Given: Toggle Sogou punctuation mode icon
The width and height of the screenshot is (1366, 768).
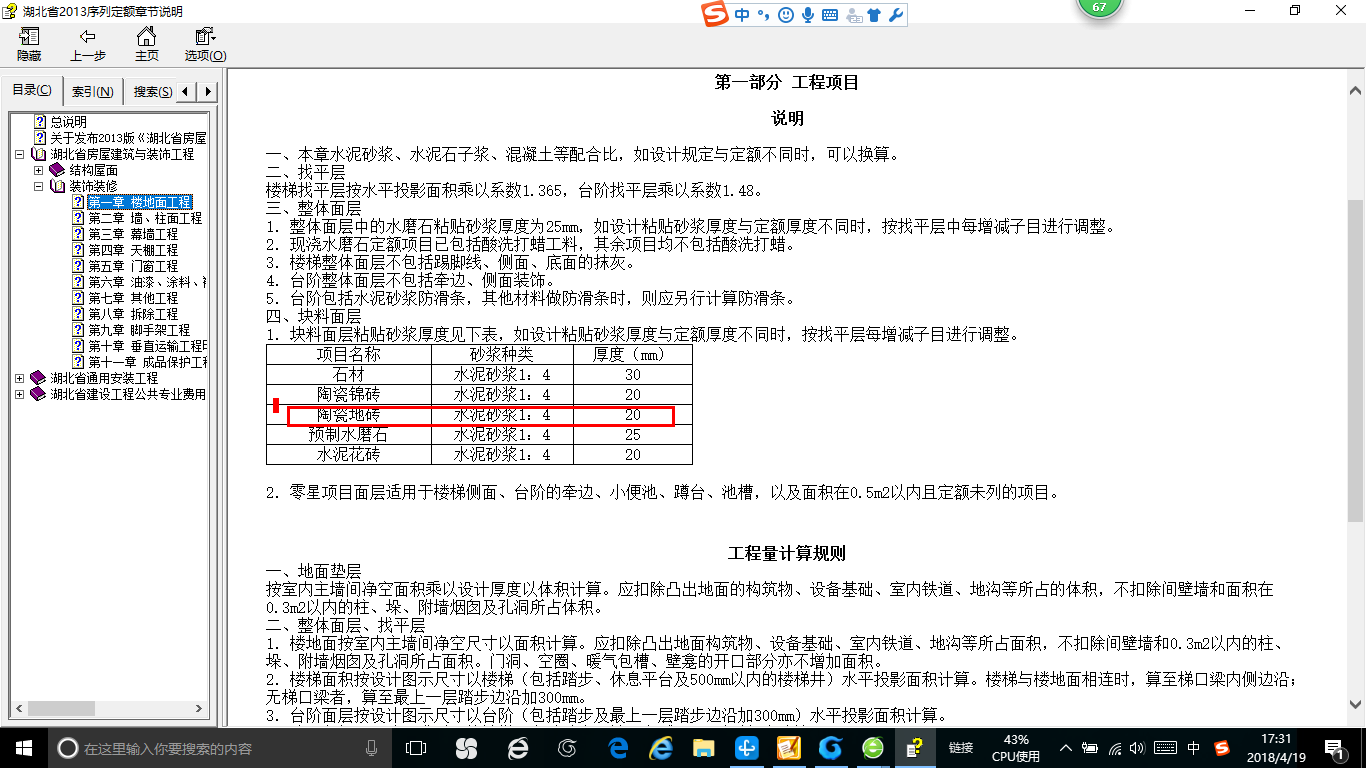Looking at the screenshot, I should (x=763, y=15).
